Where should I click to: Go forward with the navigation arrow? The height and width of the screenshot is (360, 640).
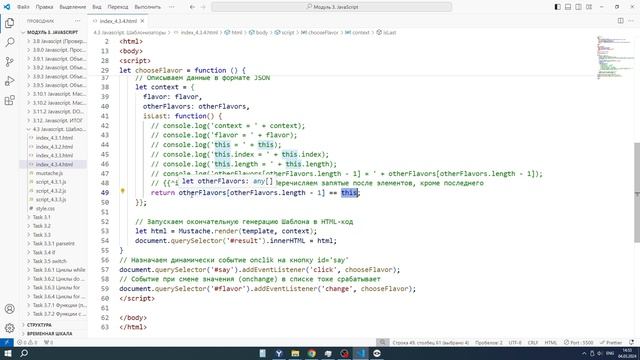[x=203, y=7]
